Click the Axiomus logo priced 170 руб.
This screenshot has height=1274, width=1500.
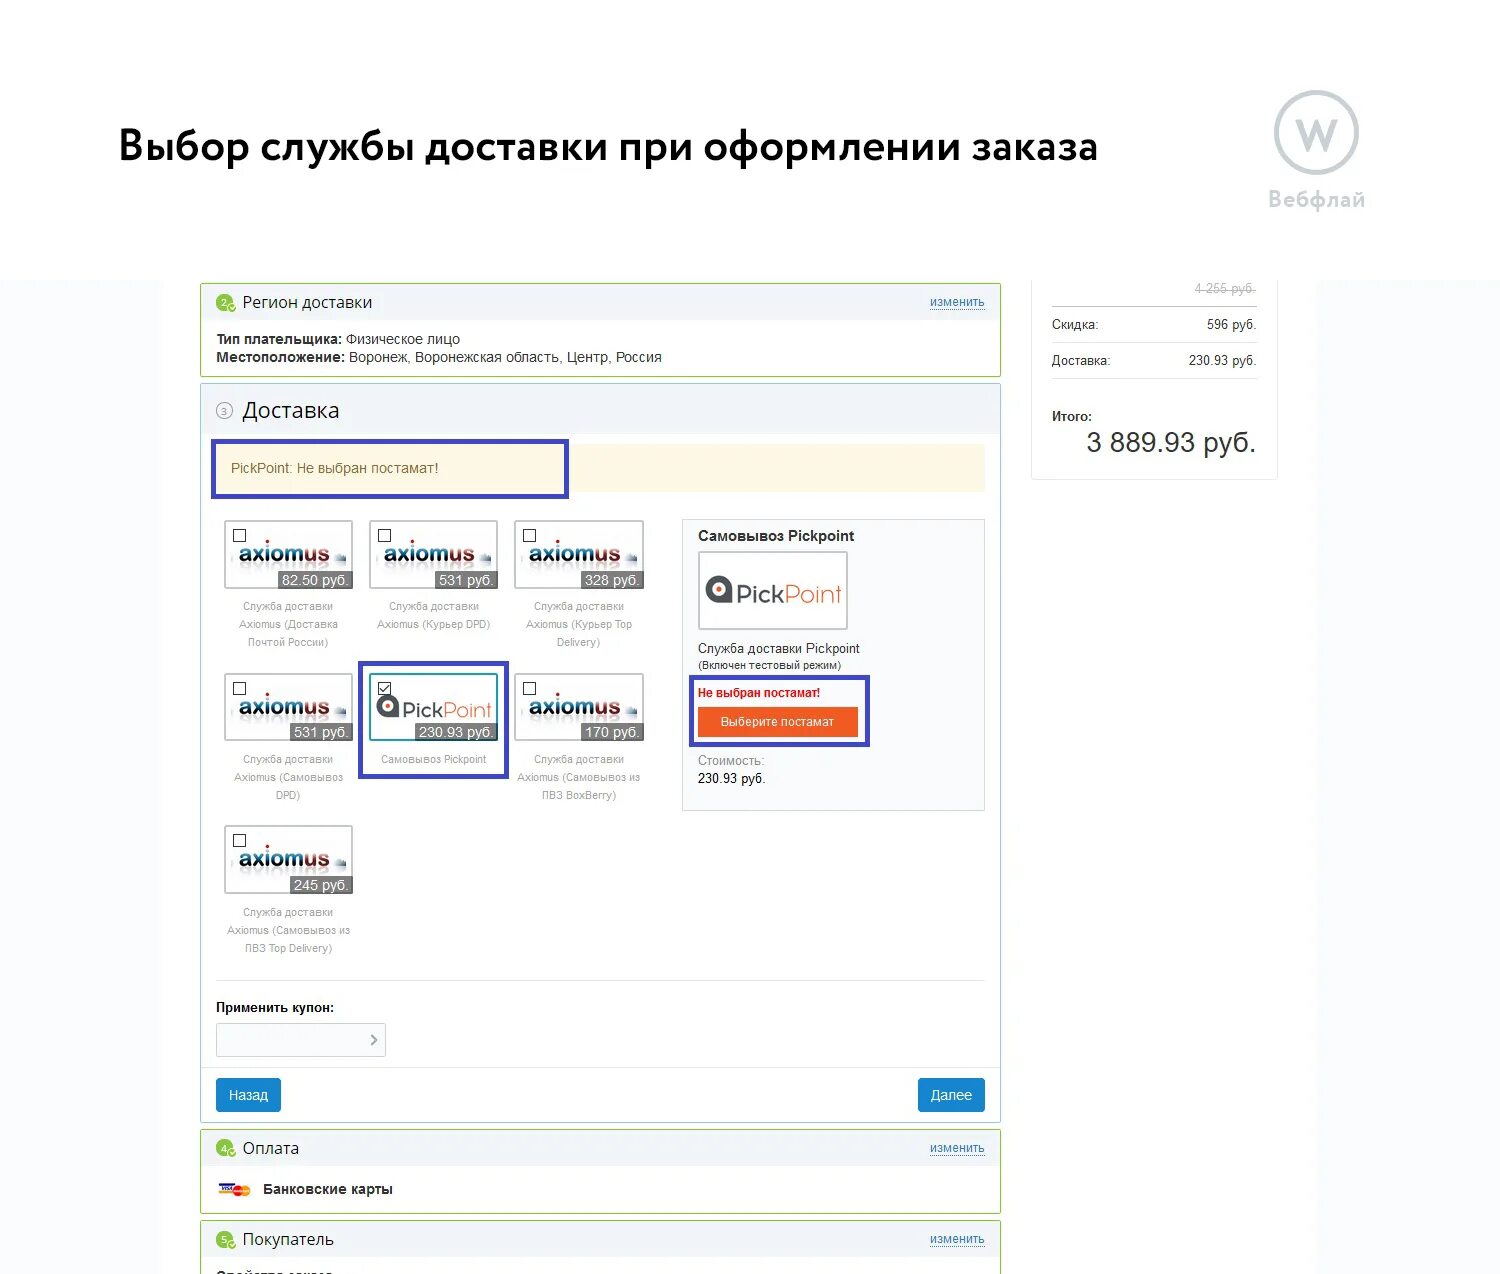579,708
